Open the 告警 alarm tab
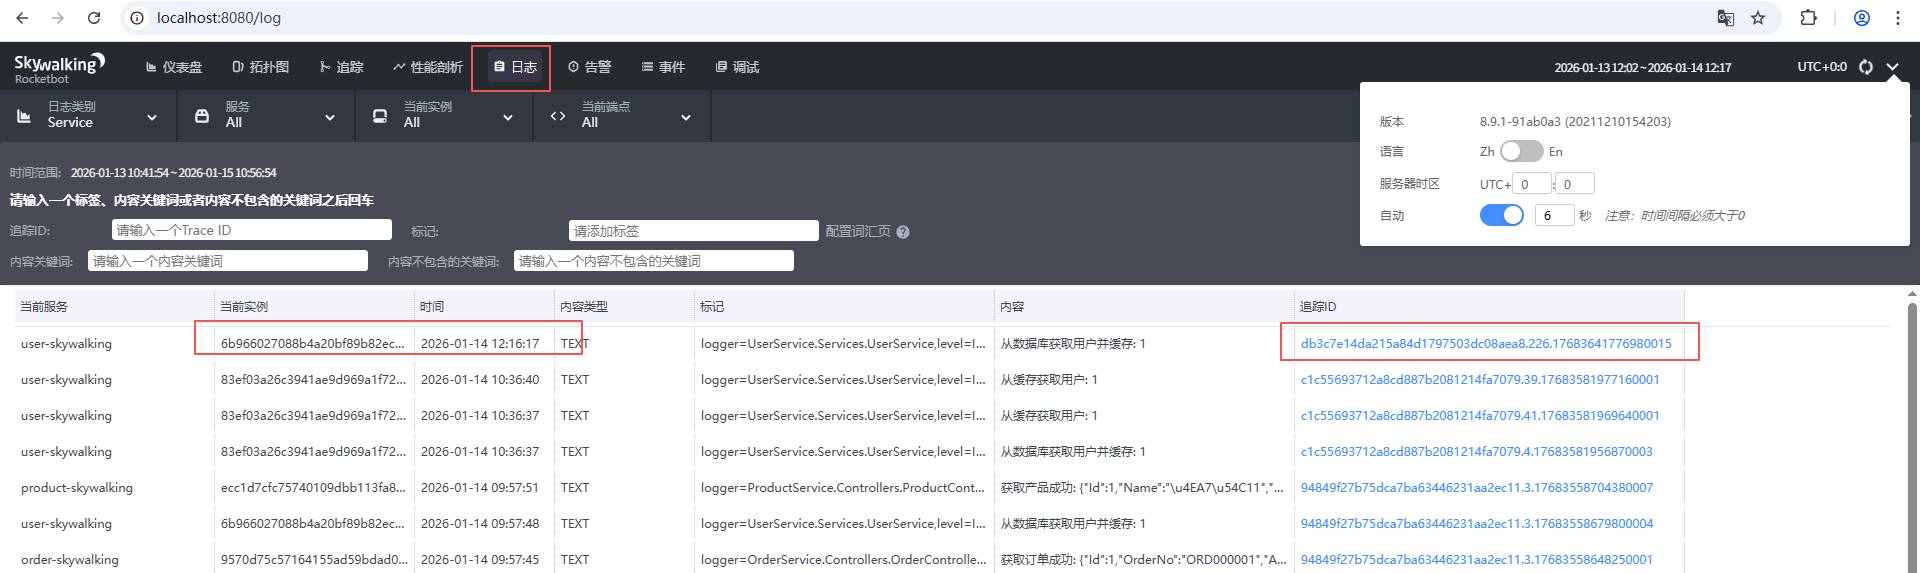This screenshot has height=573, width=1920. tap(590, 67)
